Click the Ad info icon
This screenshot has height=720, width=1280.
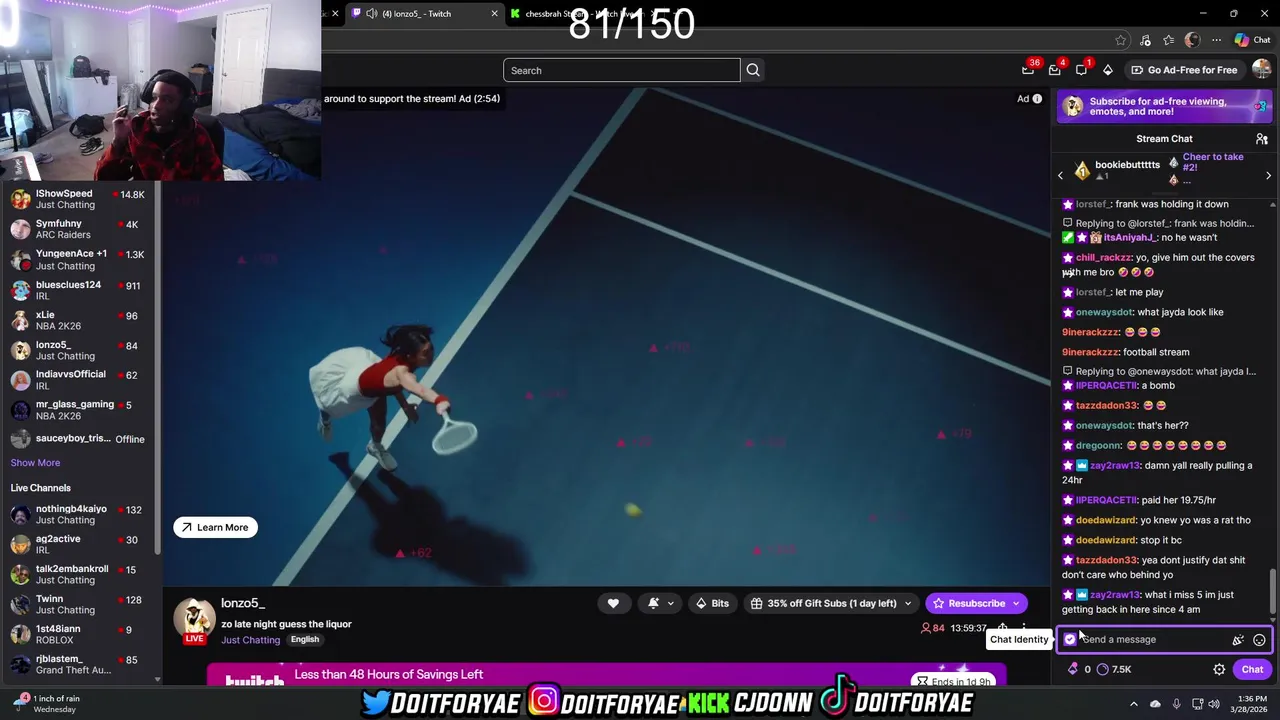(1037, 99)
